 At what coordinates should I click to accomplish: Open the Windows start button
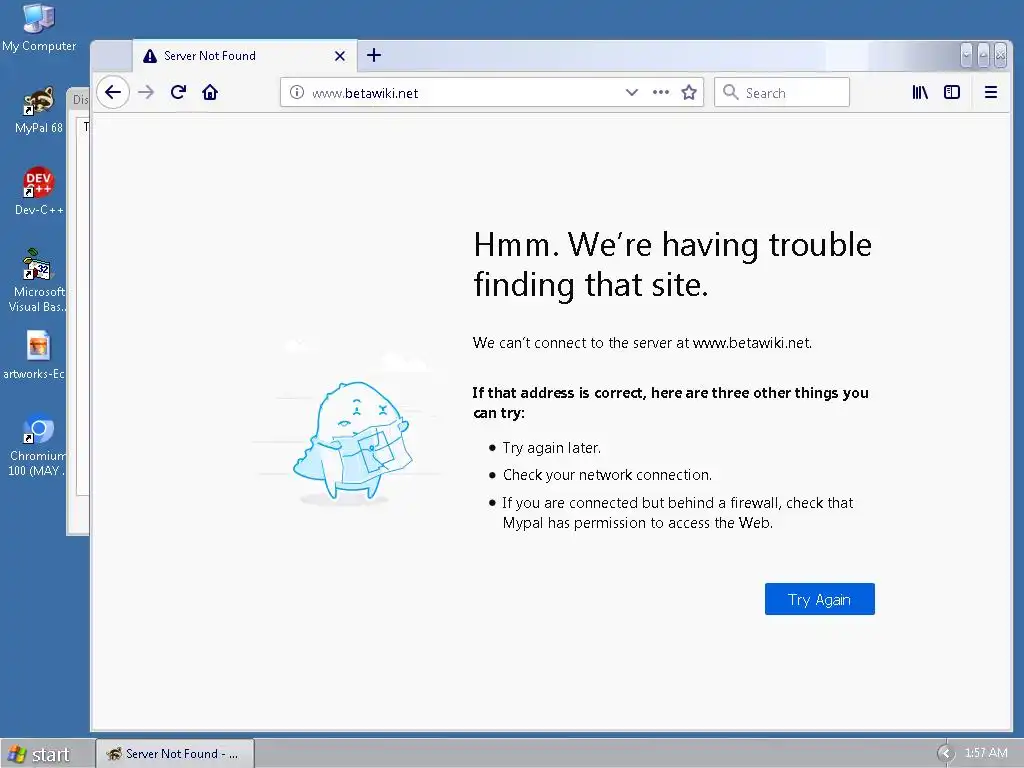(x=40, y=754)
